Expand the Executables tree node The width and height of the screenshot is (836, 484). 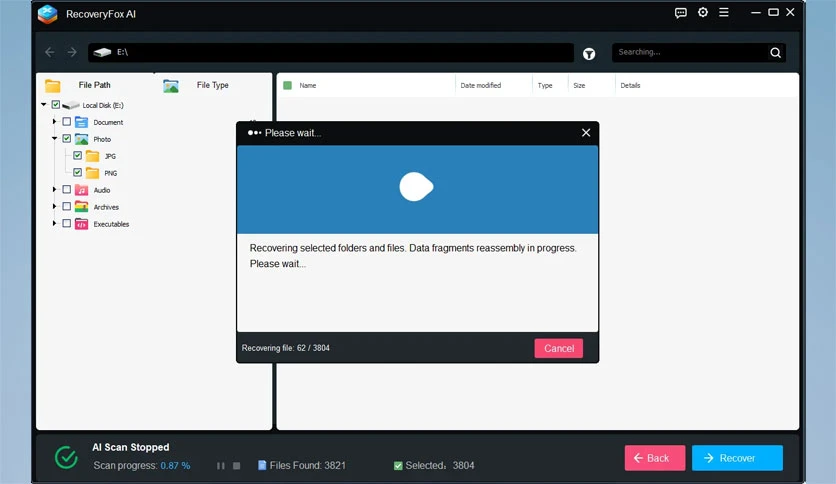tap(54, 223)
